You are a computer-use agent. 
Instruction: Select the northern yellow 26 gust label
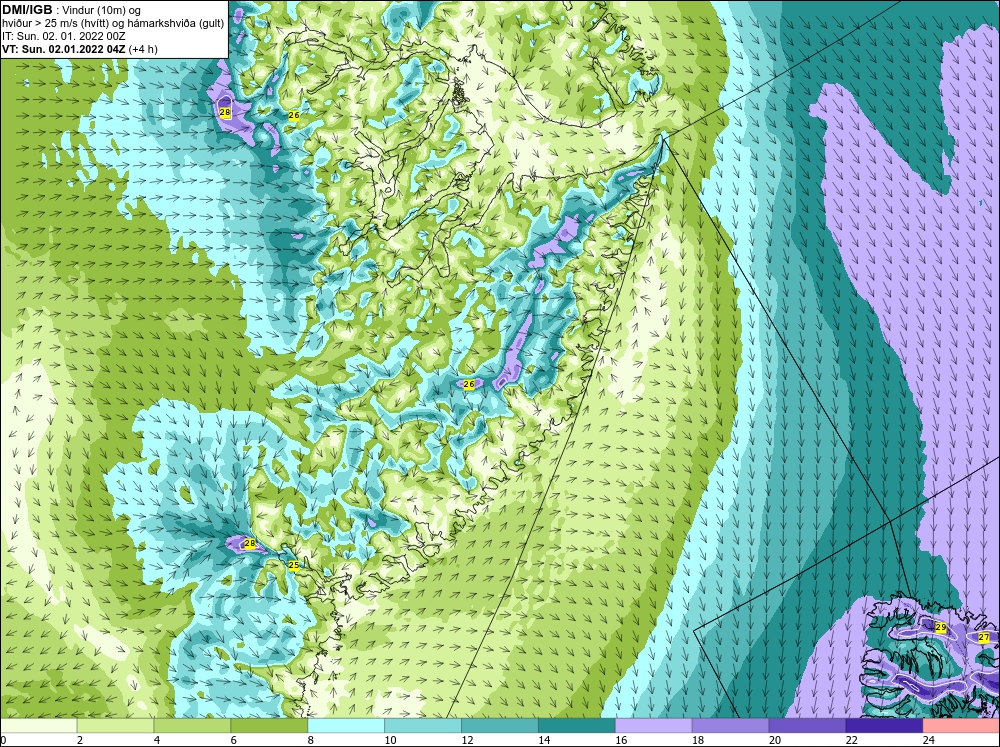click(293, 115)
